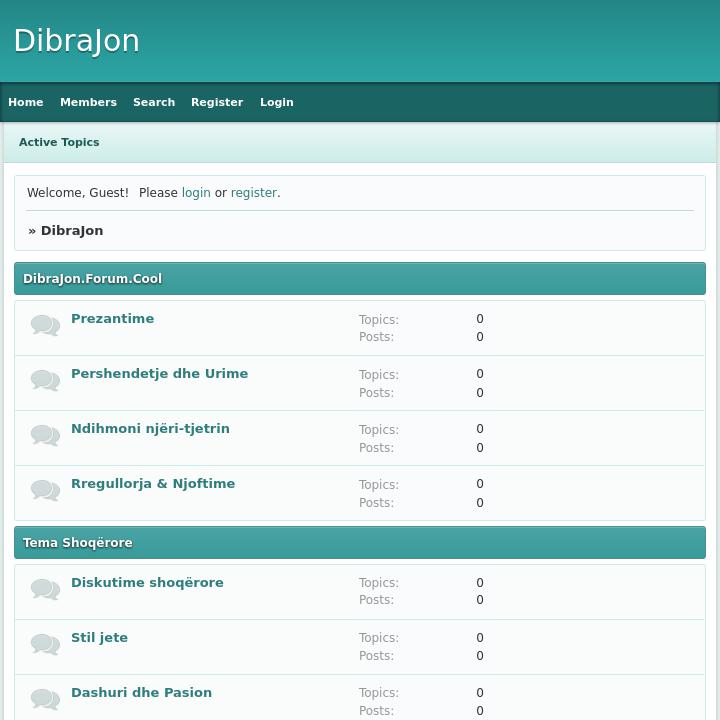Click the speech bubble icon beside Prezantime
The width and height of the screenshot is (720, 720).
pyautogui.click(x=45, y=325)
